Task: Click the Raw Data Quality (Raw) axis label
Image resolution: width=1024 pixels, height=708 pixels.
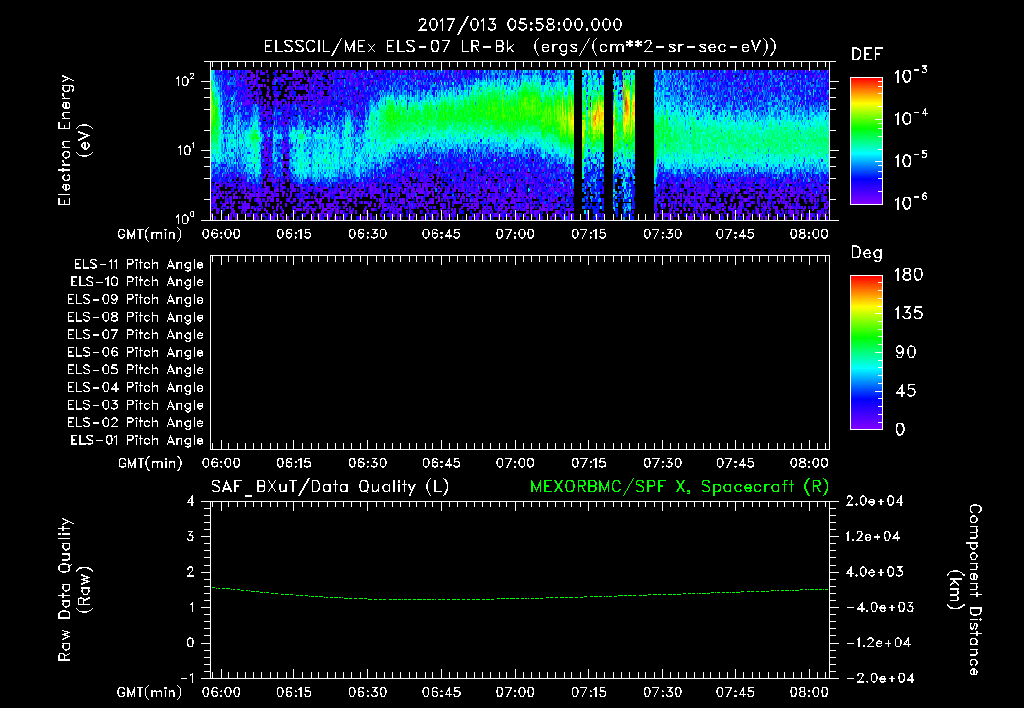Action: [x=74, y=590]
